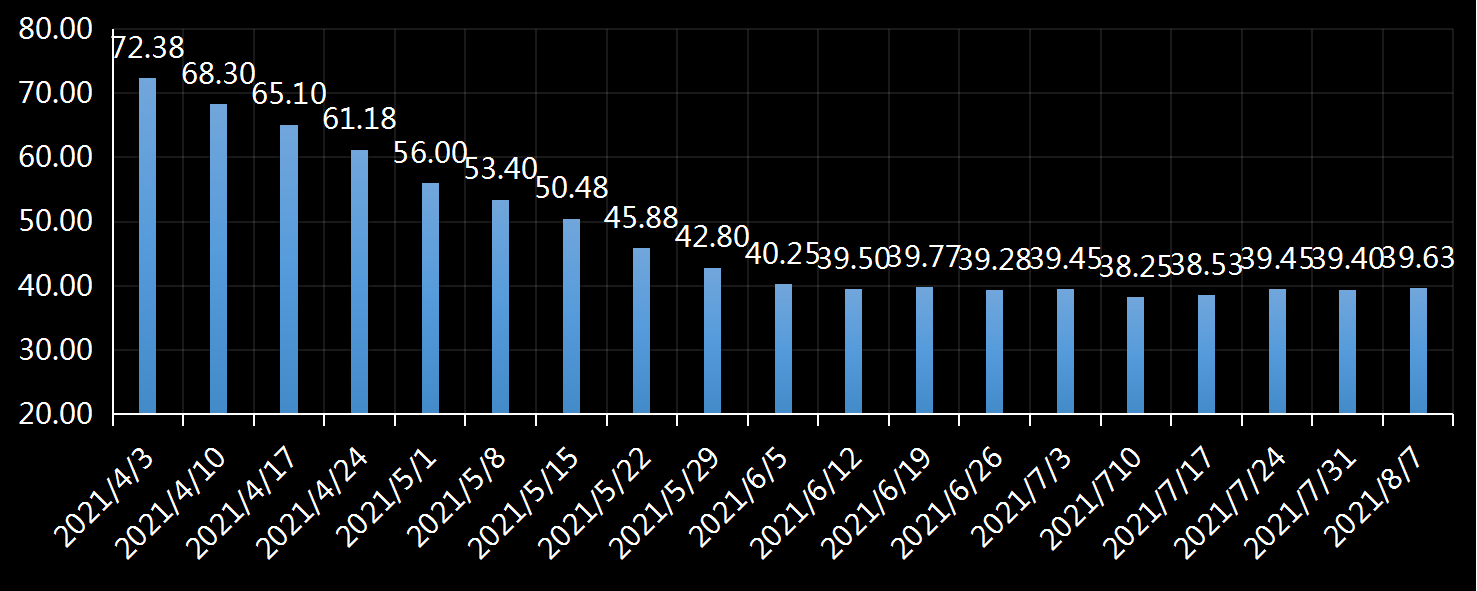Click the 39.50 data label
1477x591 pixels.
pyautogui.click(x=853, y=258)
